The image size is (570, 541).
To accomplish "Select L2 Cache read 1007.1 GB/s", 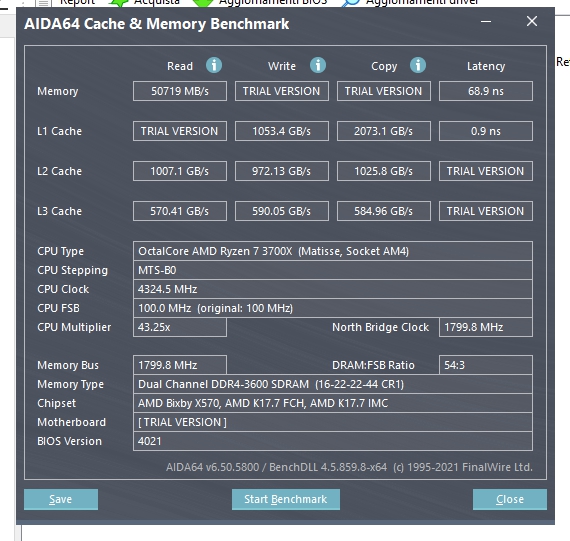I will [180, 171].
